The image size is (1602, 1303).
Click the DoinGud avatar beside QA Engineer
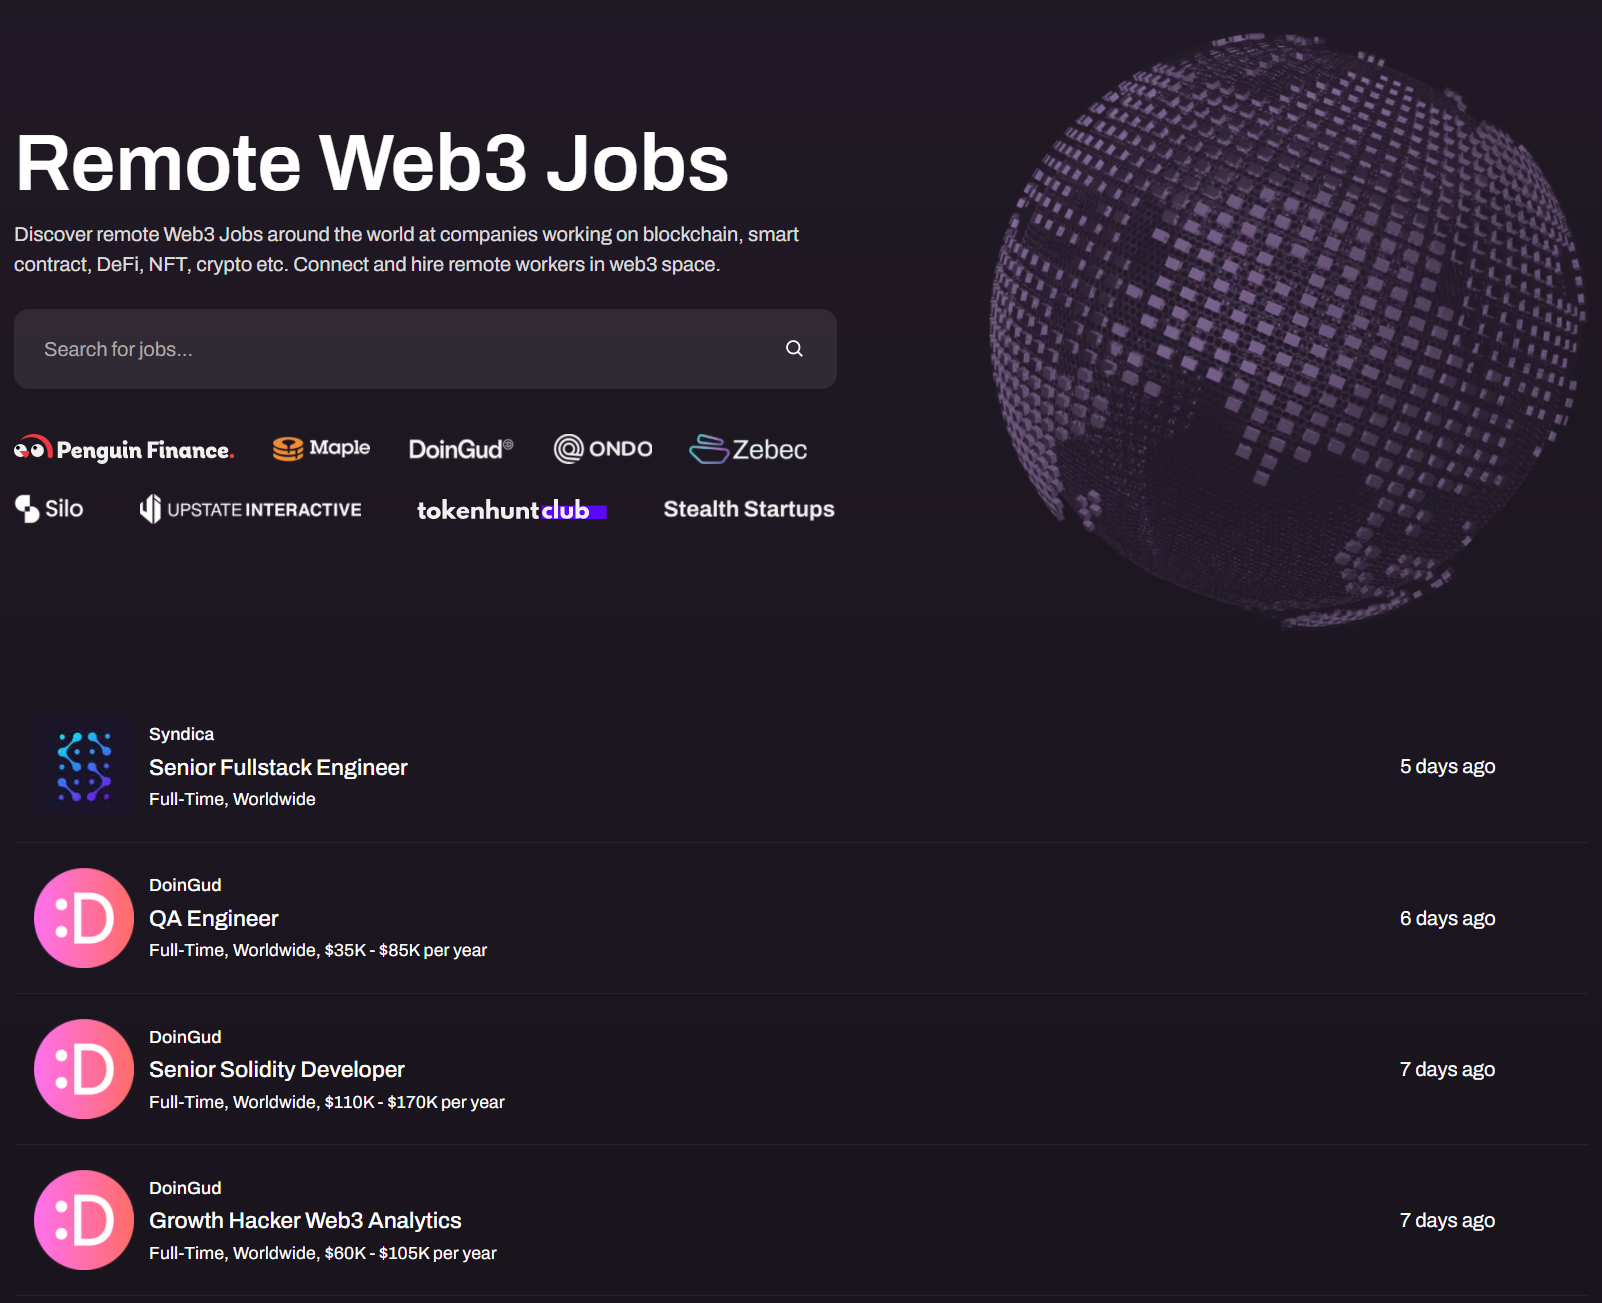point(84,918)
